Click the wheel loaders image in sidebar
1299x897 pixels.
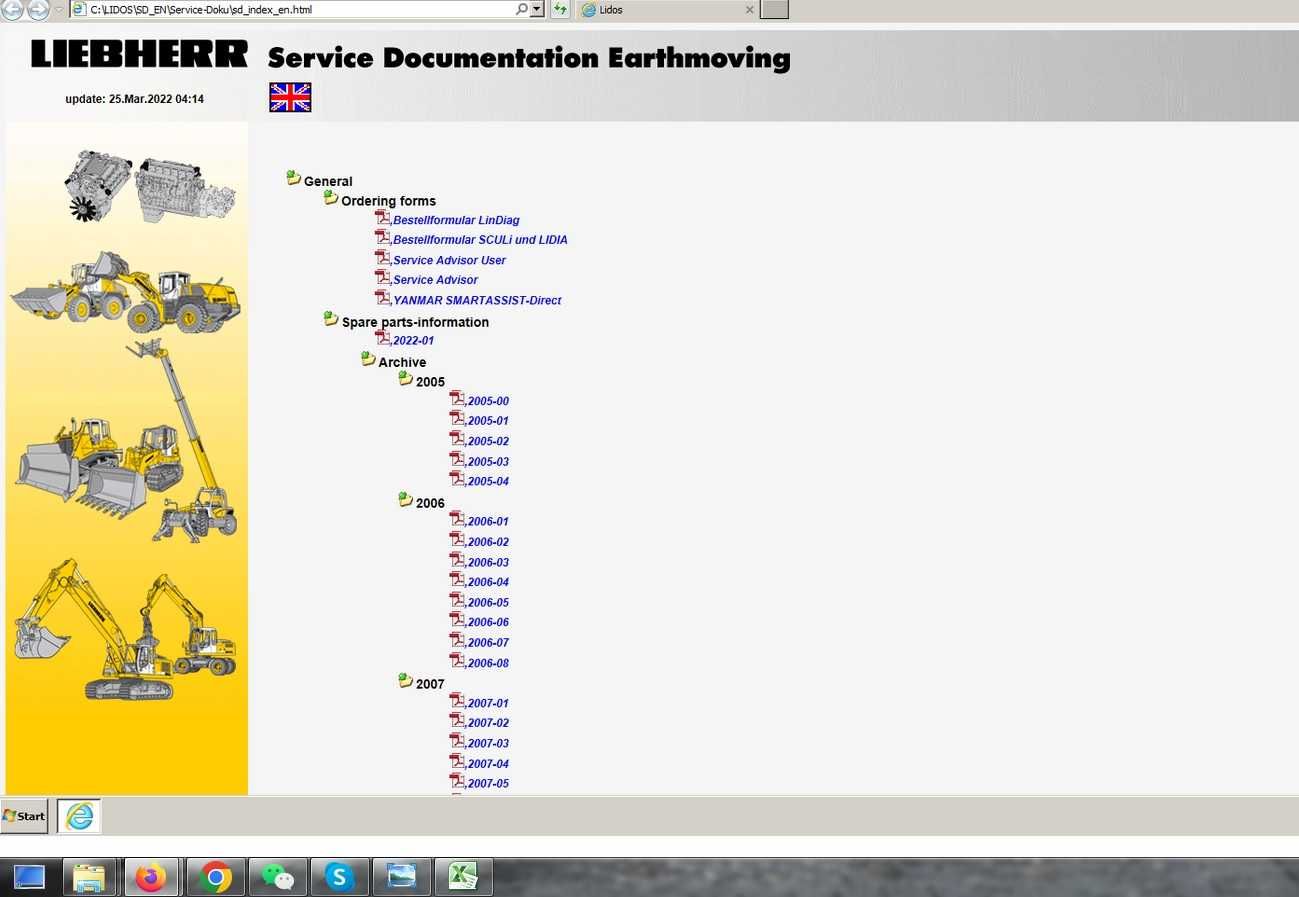tap(126, 292)
